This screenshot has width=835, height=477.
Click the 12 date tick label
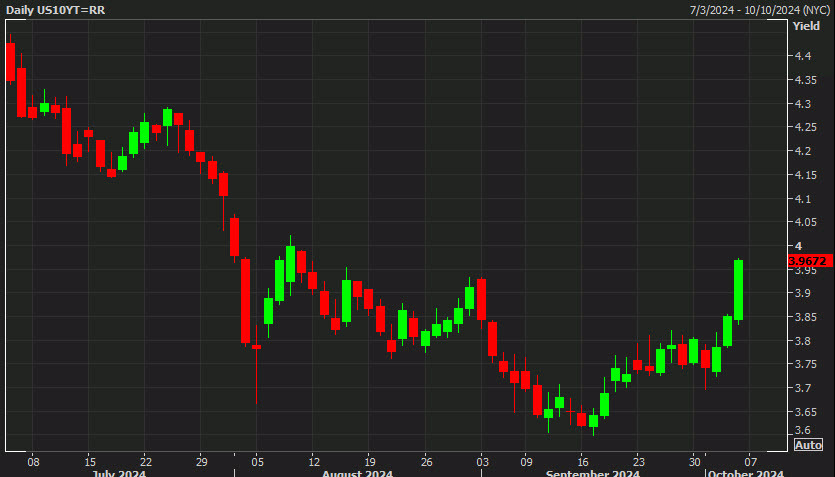(314, 462)
